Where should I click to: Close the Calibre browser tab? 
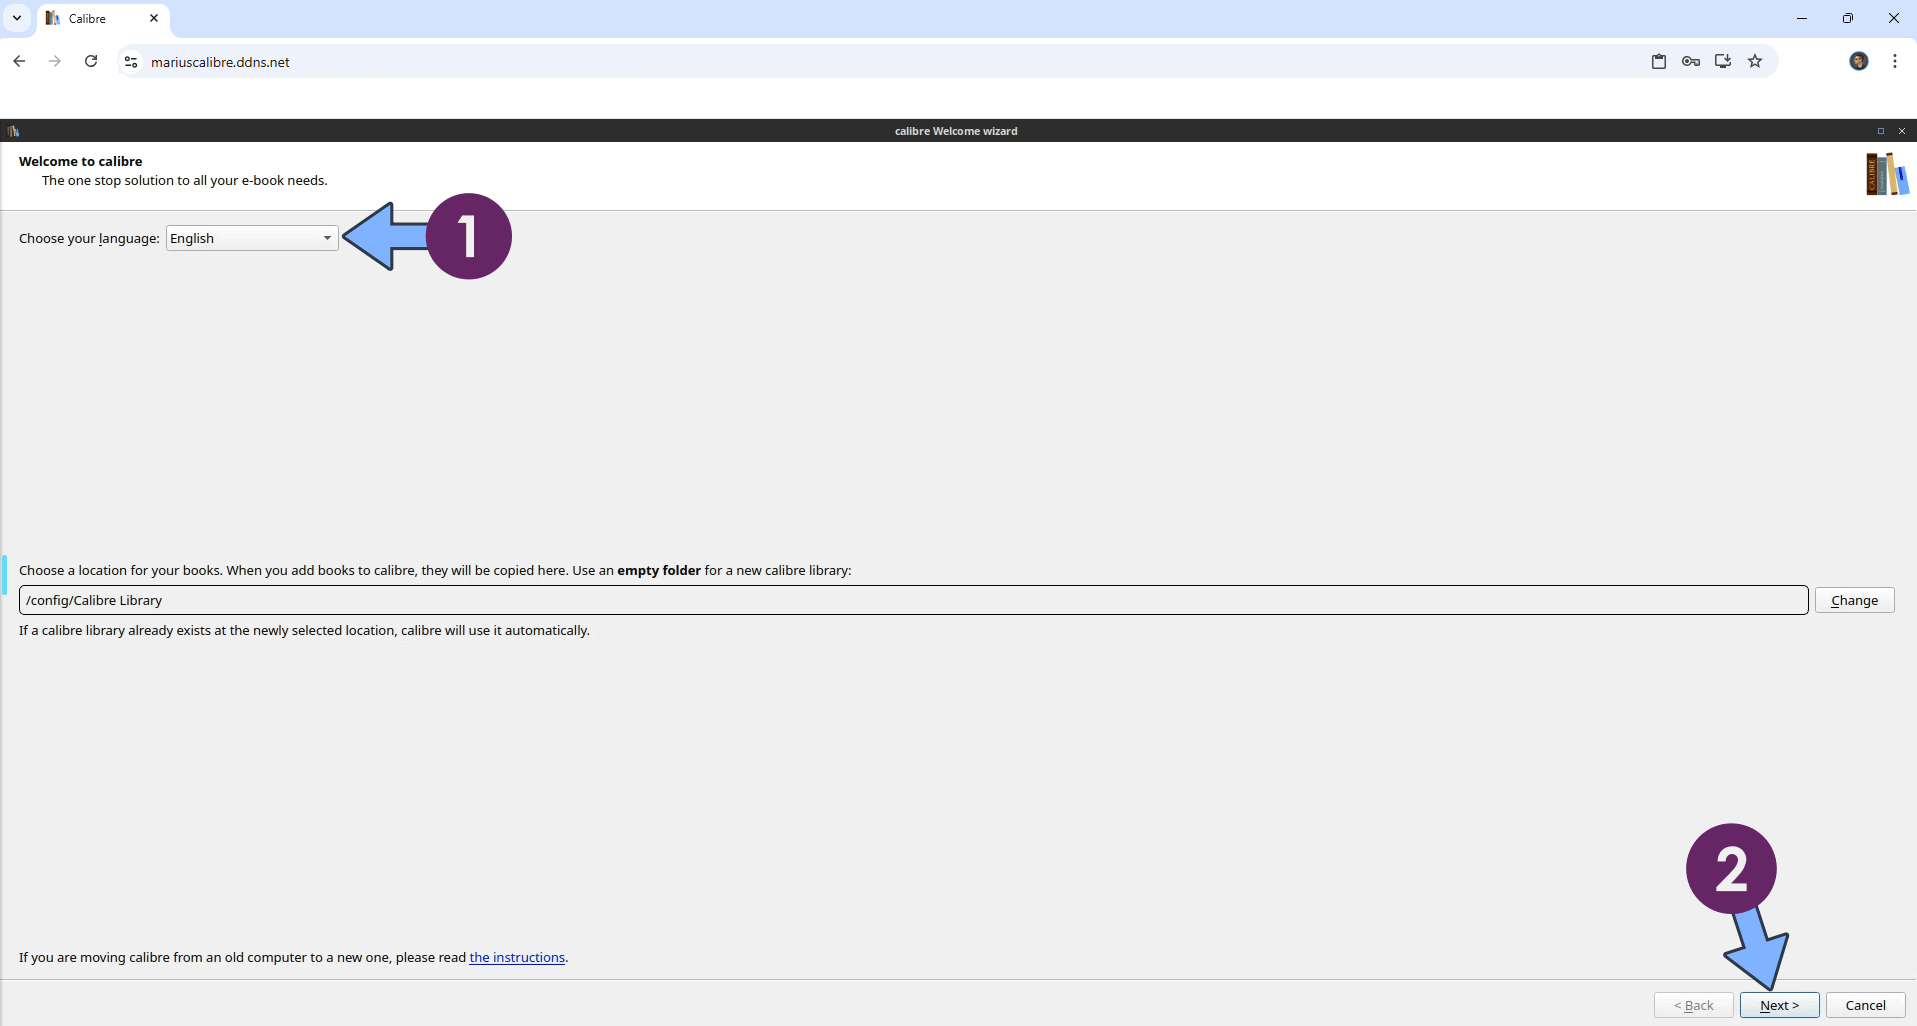(x=154, y=18)
